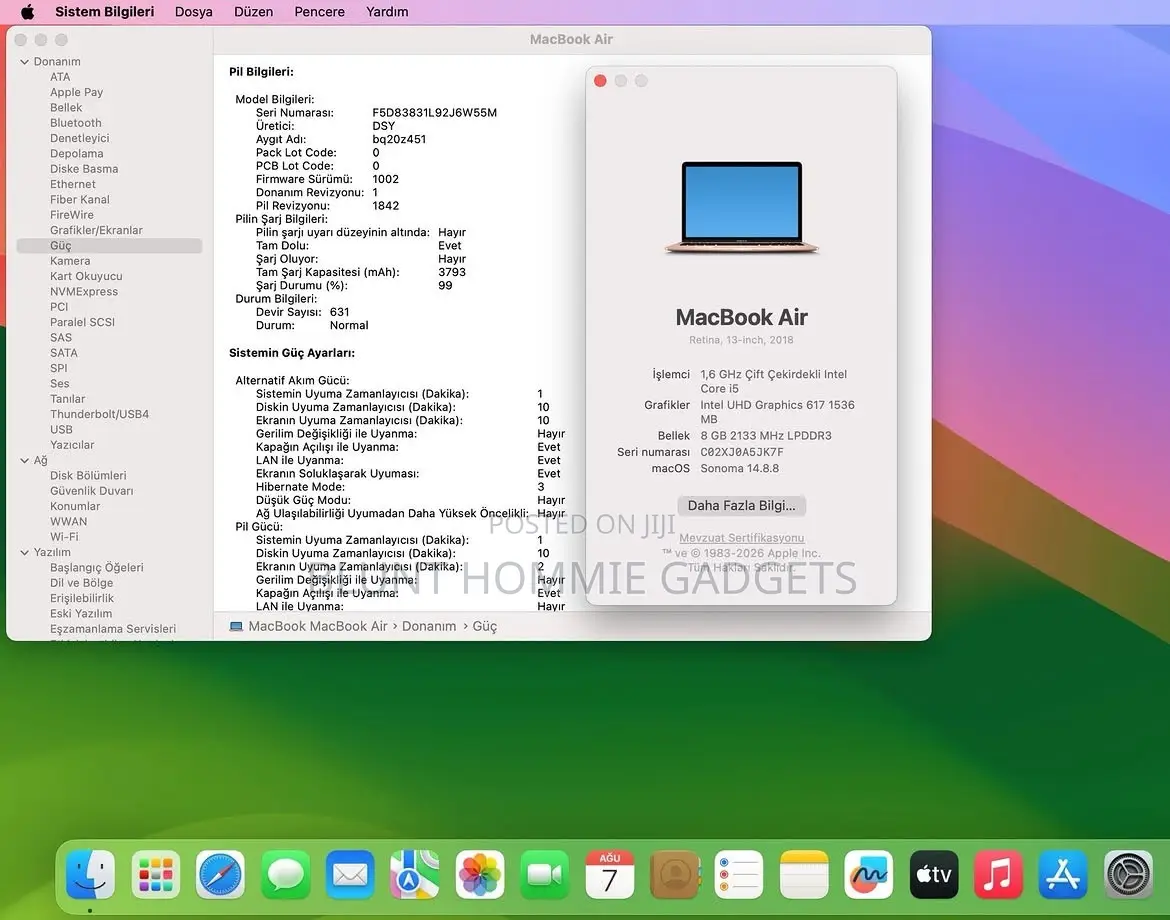Open Finder from the dock

(90, 874)
